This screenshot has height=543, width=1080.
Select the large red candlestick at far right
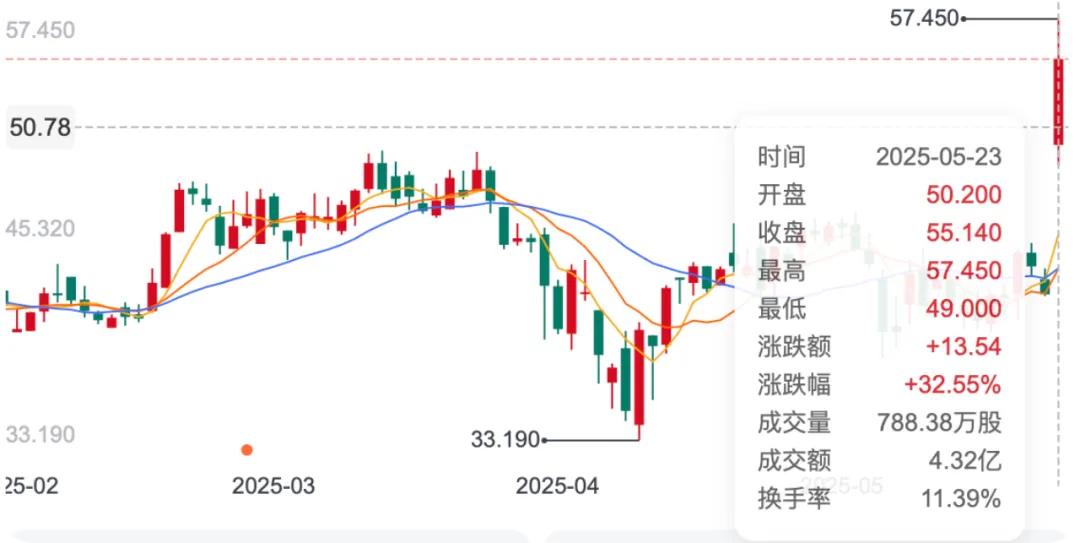[1058, 100]
